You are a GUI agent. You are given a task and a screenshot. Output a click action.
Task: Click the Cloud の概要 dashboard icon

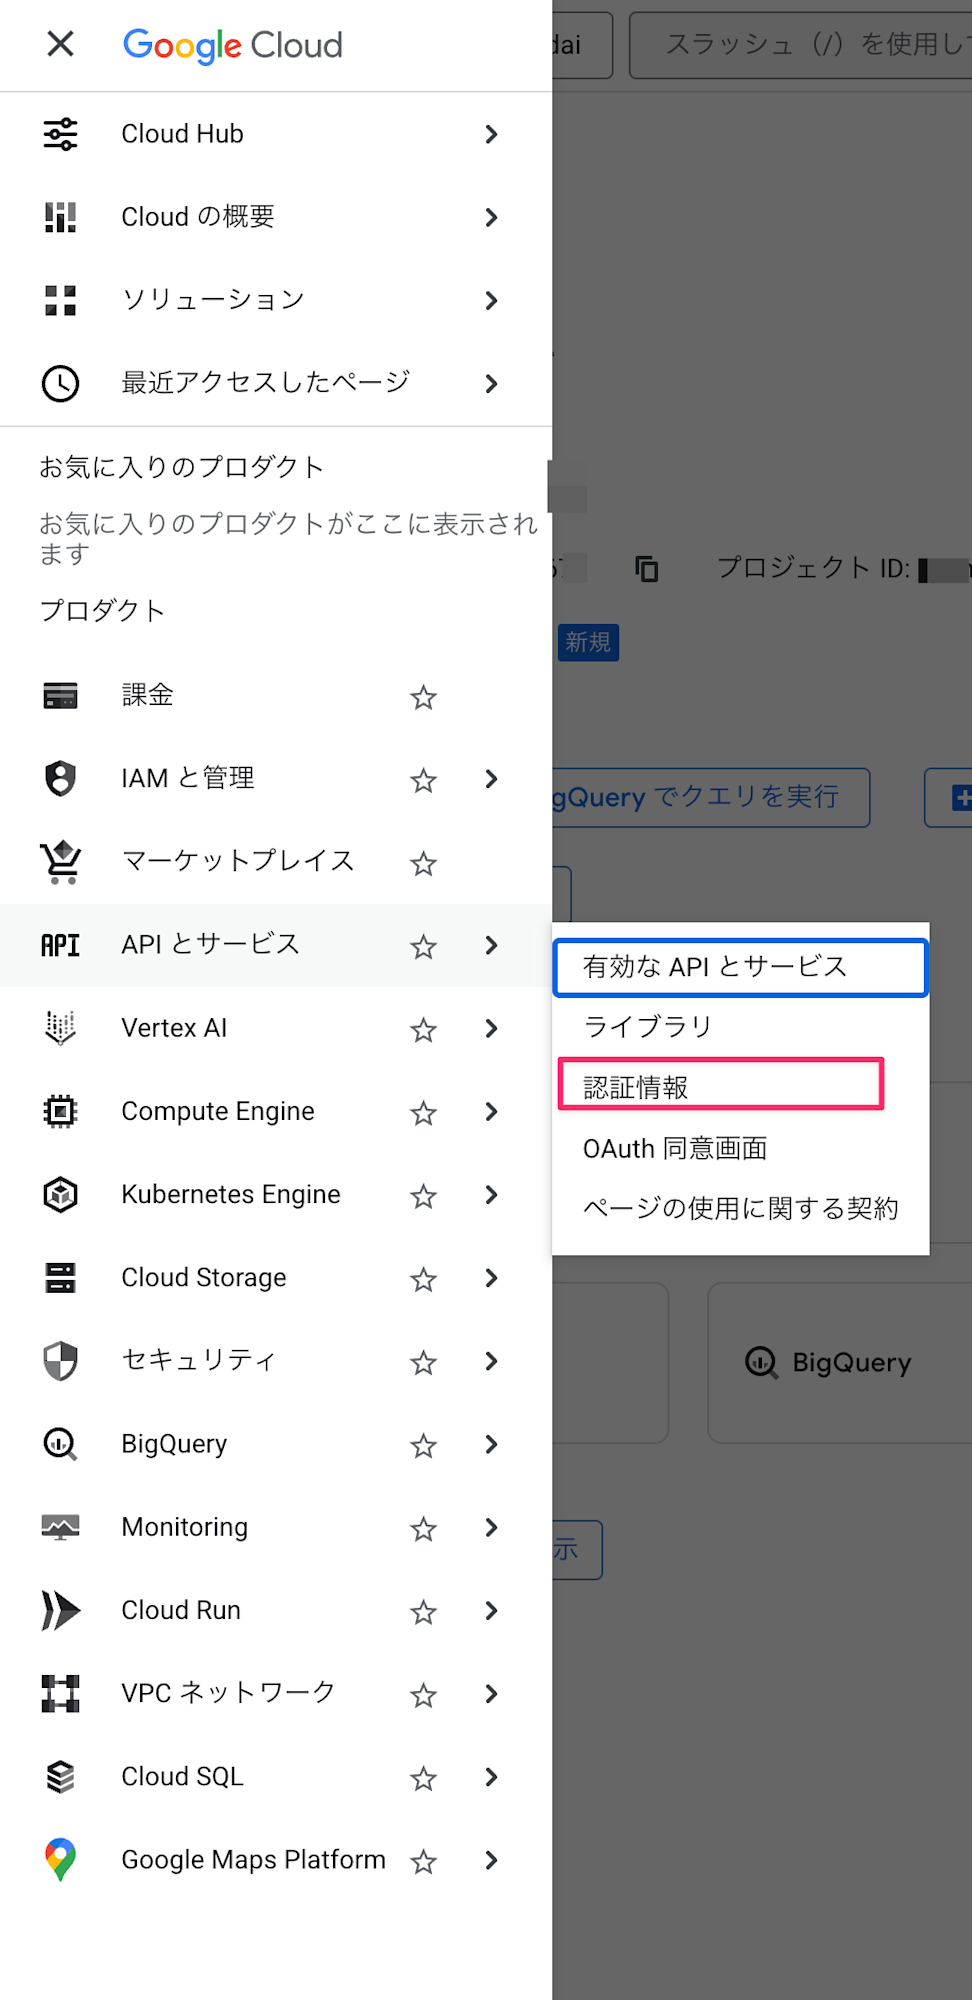(x=60, y=217)
